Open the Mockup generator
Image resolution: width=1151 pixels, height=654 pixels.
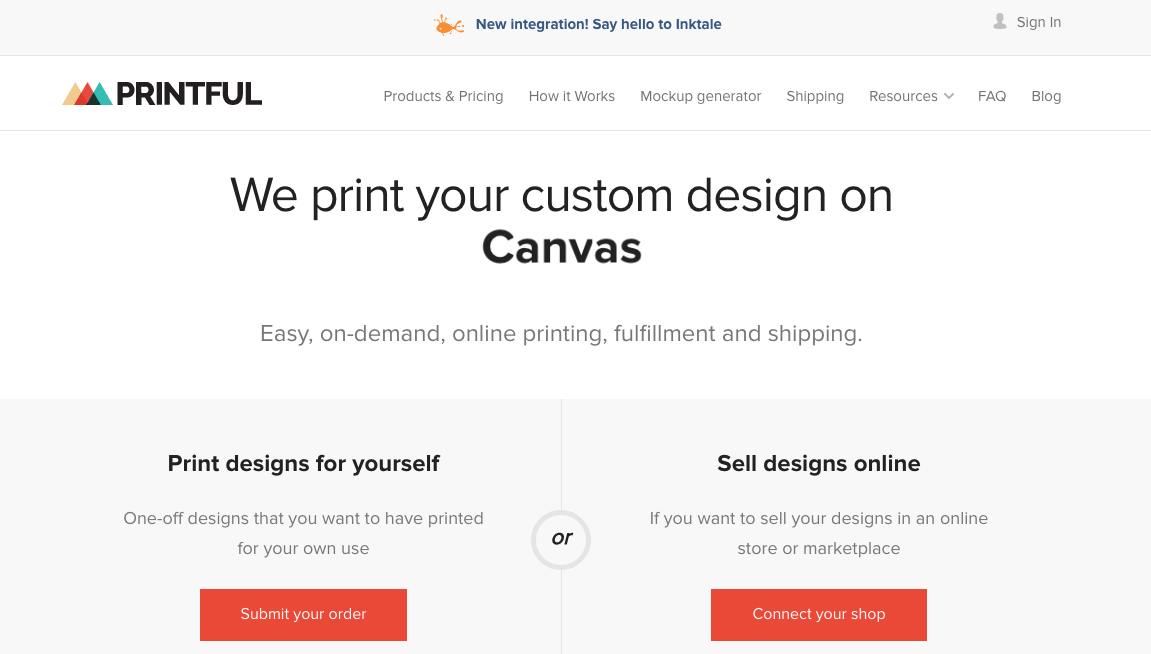click(x=700, y=96)
